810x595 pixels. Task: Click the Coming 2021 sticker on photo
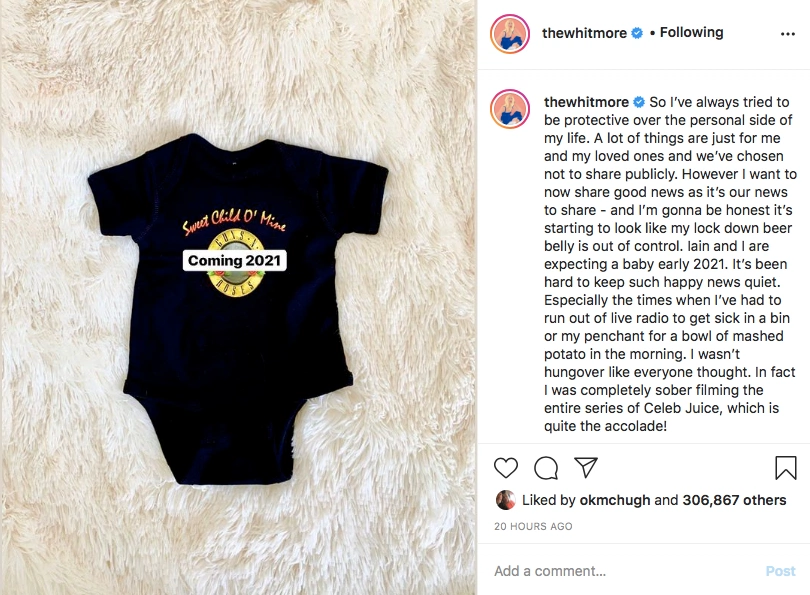point(235,260)
